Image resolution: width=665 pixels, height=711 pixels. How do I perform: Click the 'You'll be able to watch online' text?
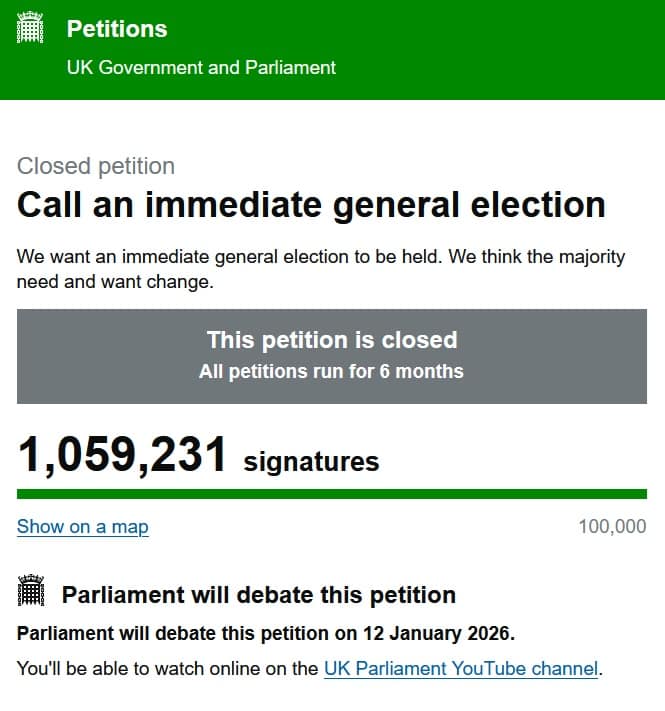pos(168,668)
